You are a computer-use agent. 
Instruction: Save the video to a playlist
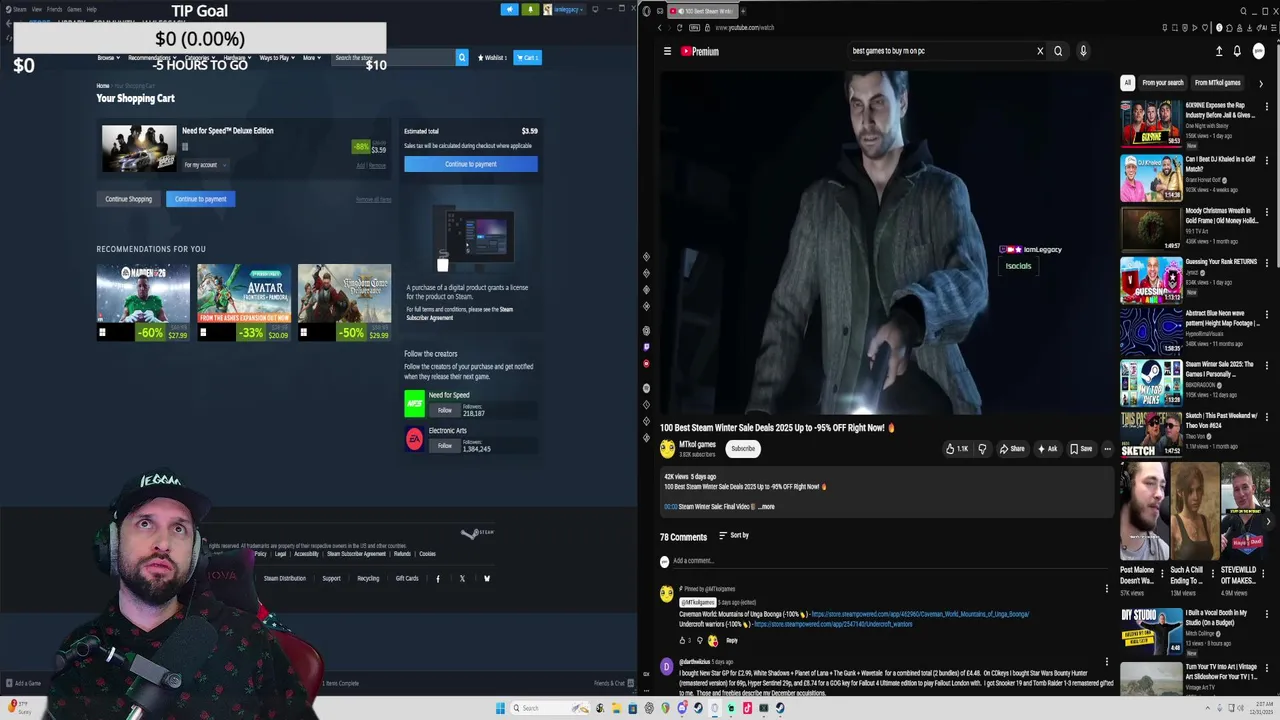[1081, 449]
